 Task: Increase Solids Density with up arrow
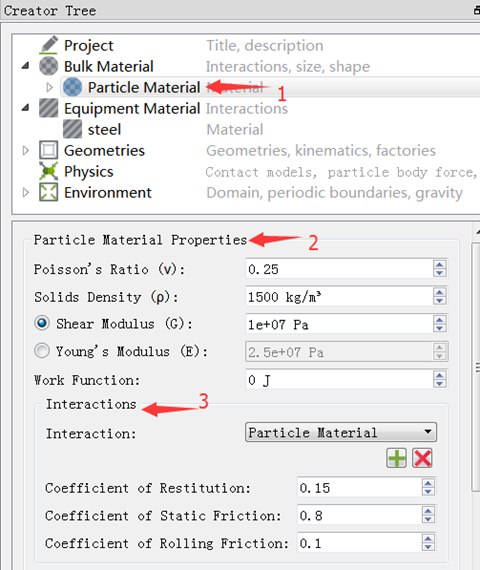click(x=440, y=292)
